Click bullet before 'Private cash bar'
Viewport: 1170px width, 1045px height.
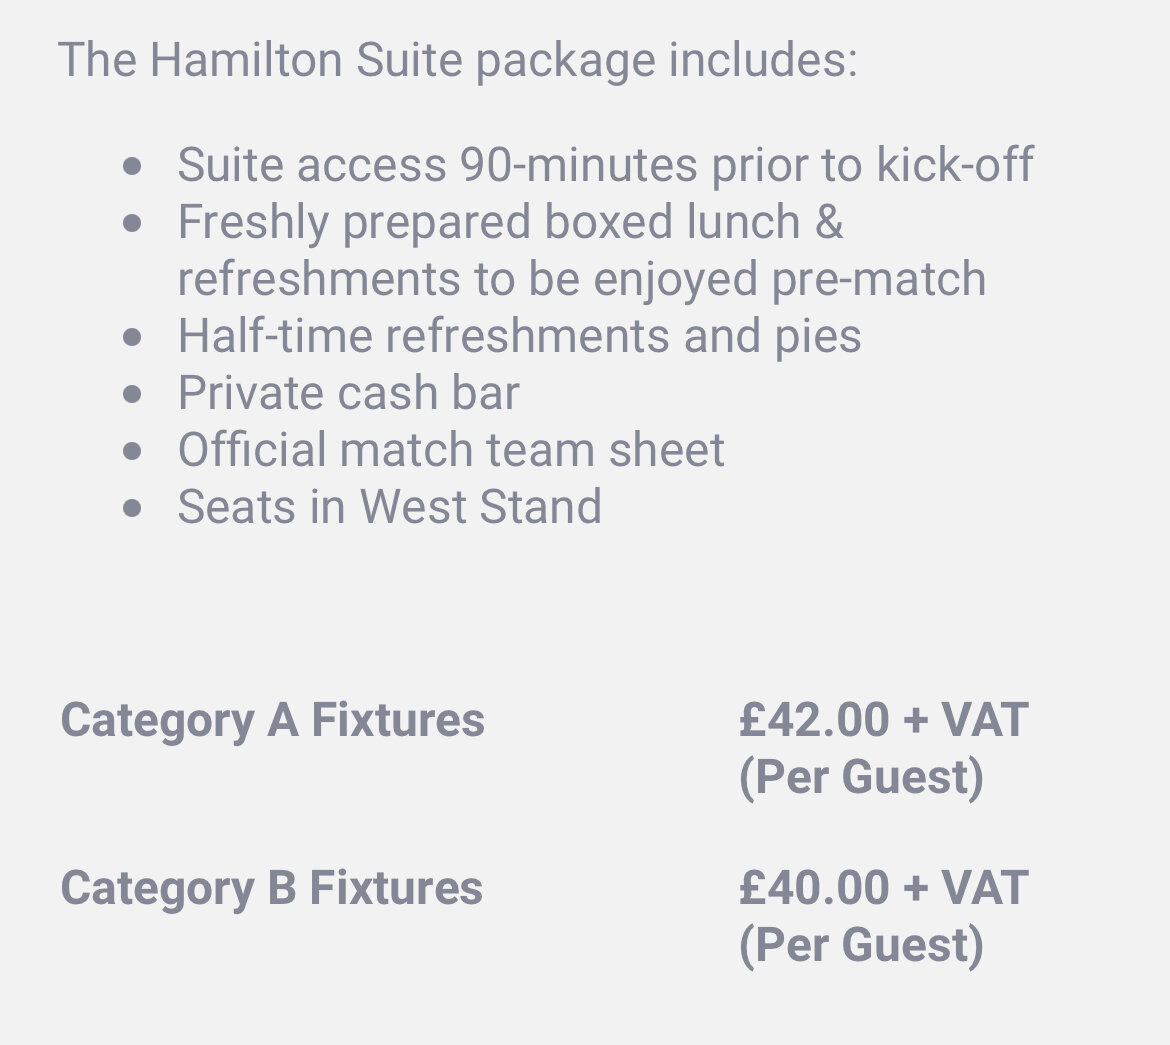click(132, 394)
